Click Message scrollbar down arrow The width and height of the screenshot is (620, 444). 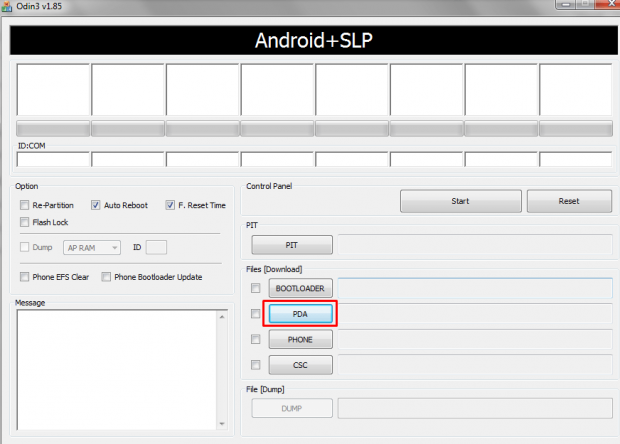(x=222, y=423)
